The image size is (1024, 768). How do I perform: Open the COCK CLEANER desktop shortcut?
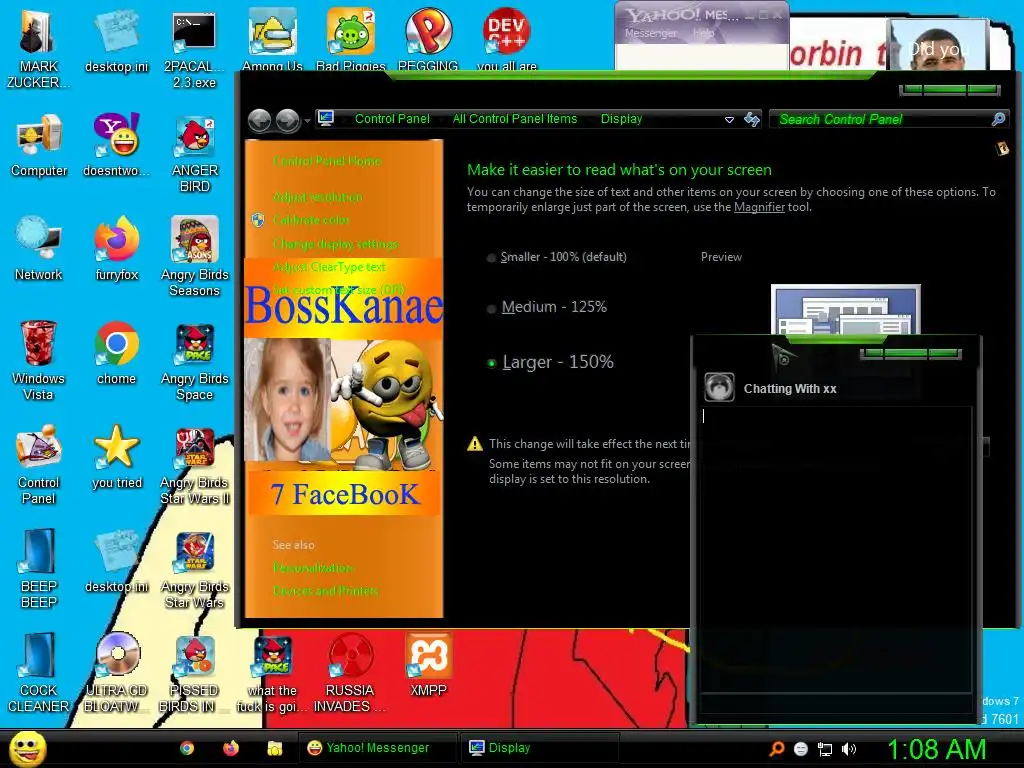39,673
